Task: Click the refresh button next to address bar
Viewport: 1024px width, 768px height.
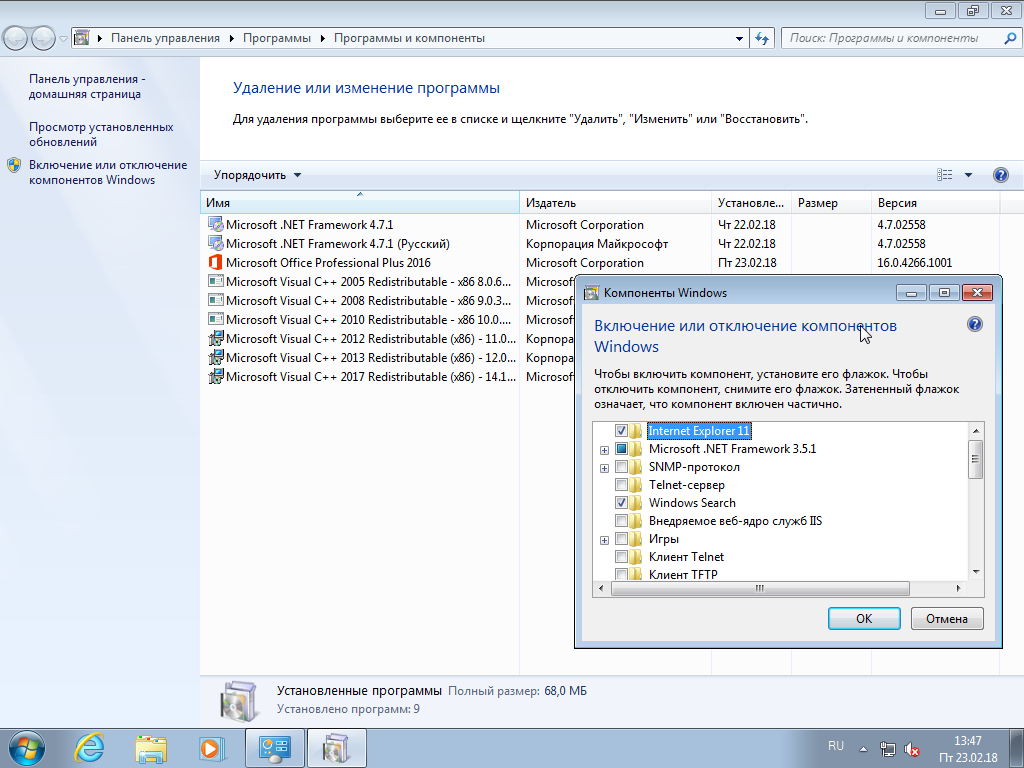Action: [x=761, y=38]
